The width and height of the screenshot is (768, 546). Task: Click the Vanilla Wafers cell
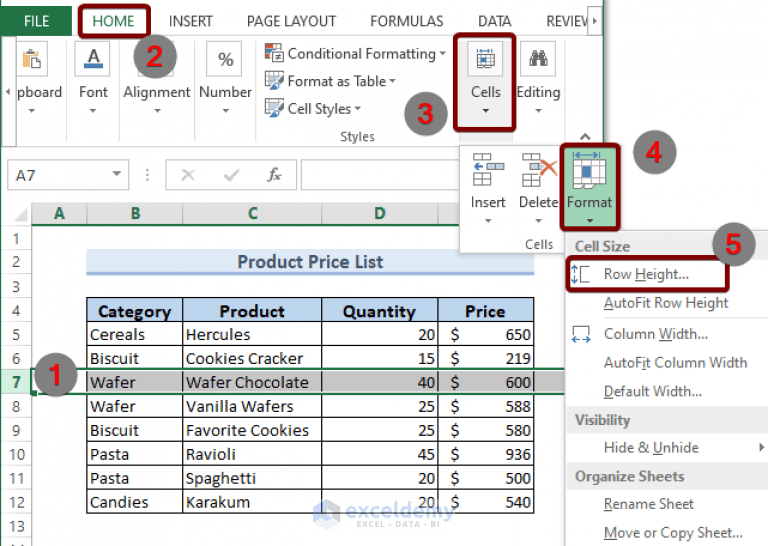(252, 406)
